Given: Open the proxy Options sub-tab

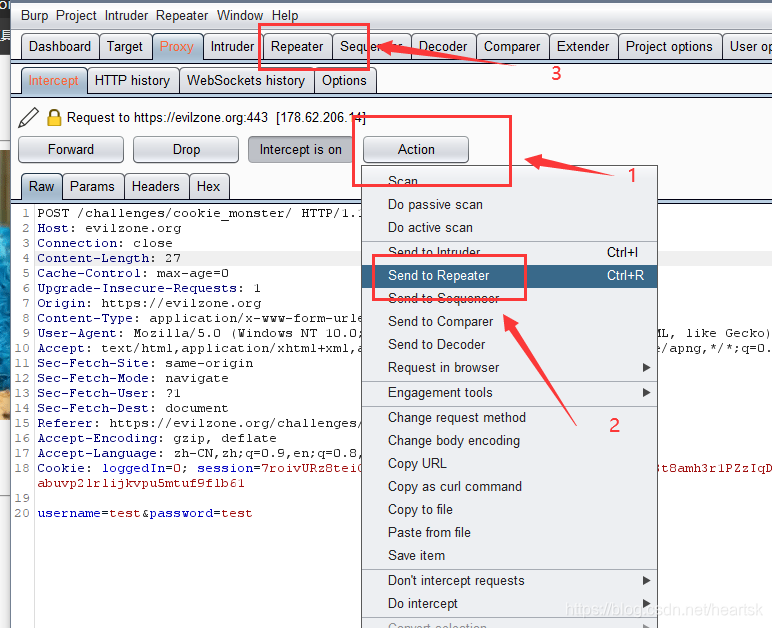Looking at the screenshot, I should (x=344, y=81).
